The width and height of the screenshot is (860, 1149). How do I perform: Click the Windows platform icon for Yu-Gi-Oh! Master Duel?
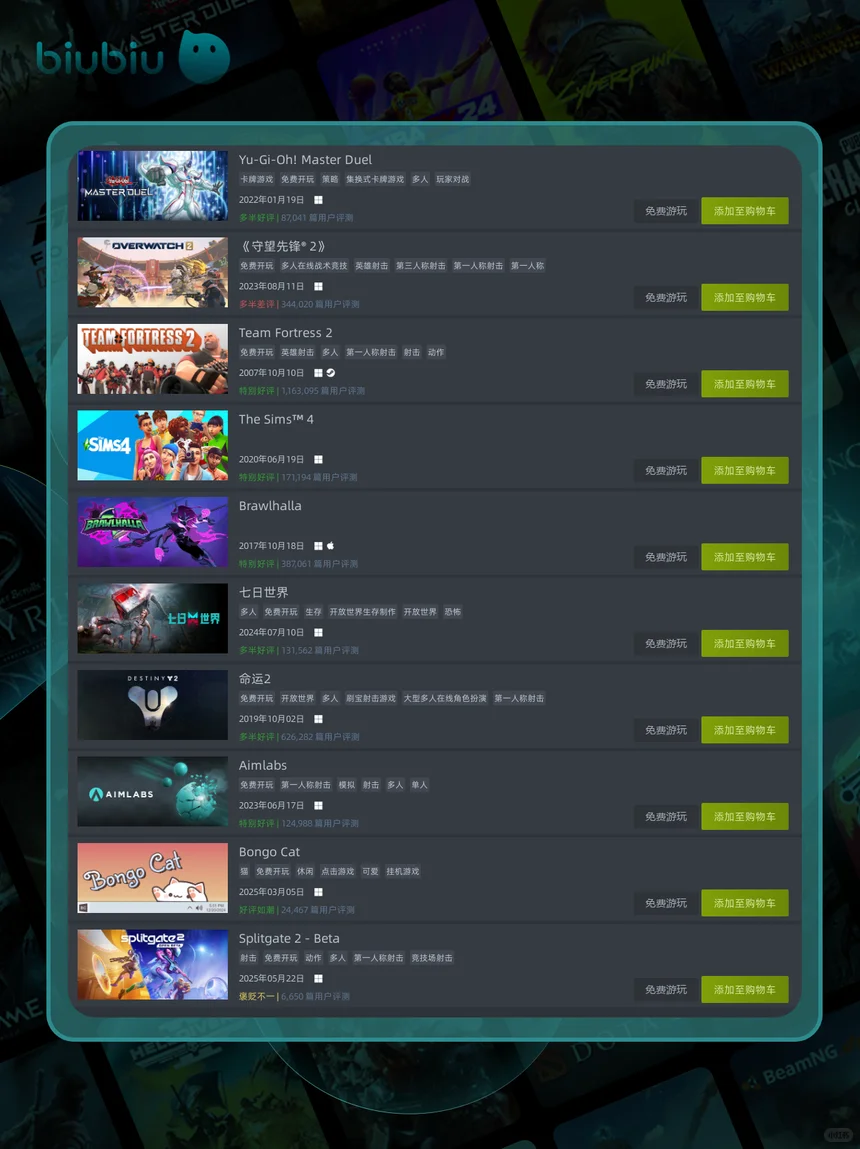[319, 200]
